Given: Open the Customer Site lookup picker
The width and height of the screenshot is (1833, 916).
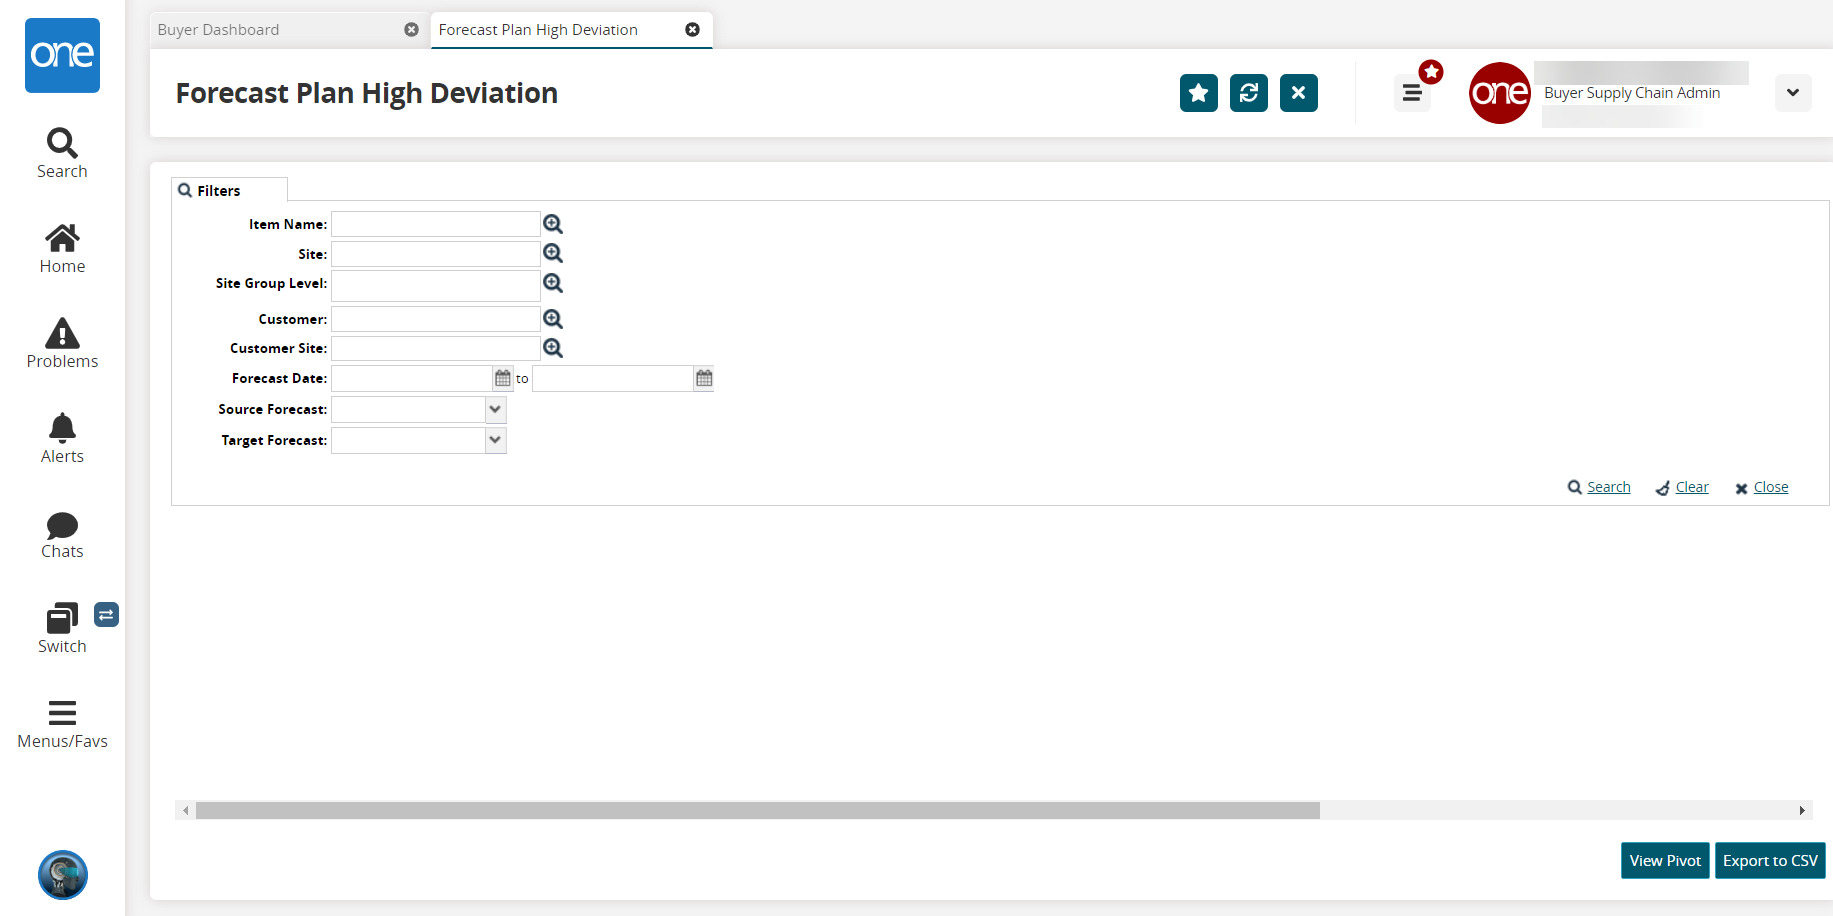Looking at the screenshot, I should (x=553, y=348).
